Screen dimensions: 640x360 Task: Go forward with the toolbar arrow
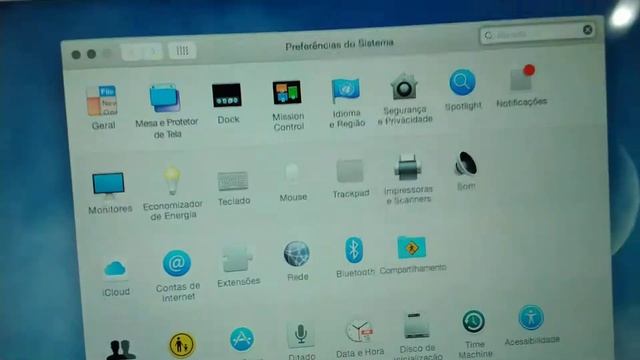point(153,51)
